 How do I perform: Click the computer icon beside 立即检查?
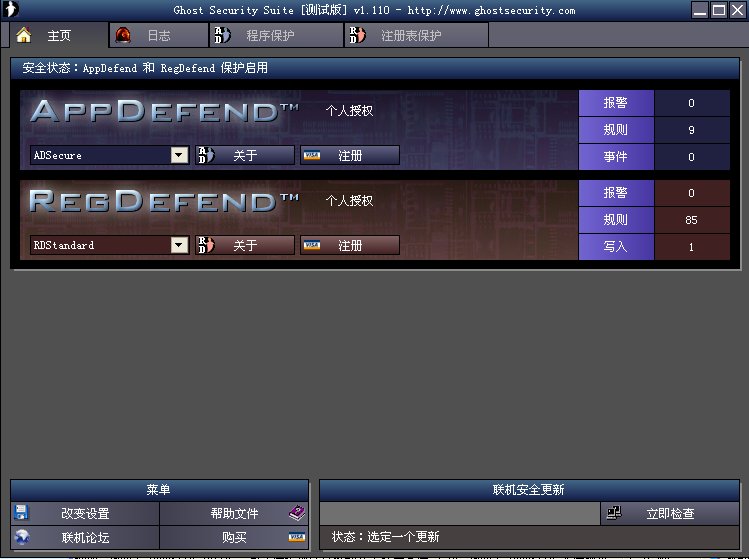point(614,513)
